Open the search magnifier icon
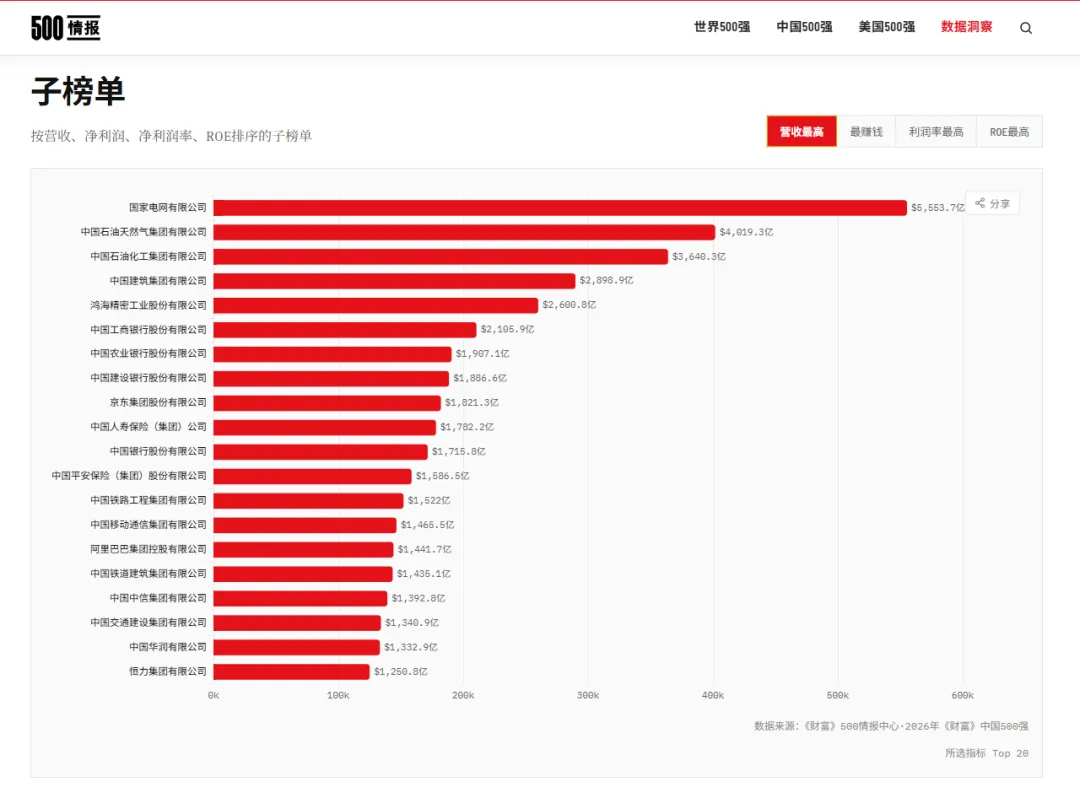Image resolution: width=1080 pixels, height=798 pixels. pos(1026,28)
